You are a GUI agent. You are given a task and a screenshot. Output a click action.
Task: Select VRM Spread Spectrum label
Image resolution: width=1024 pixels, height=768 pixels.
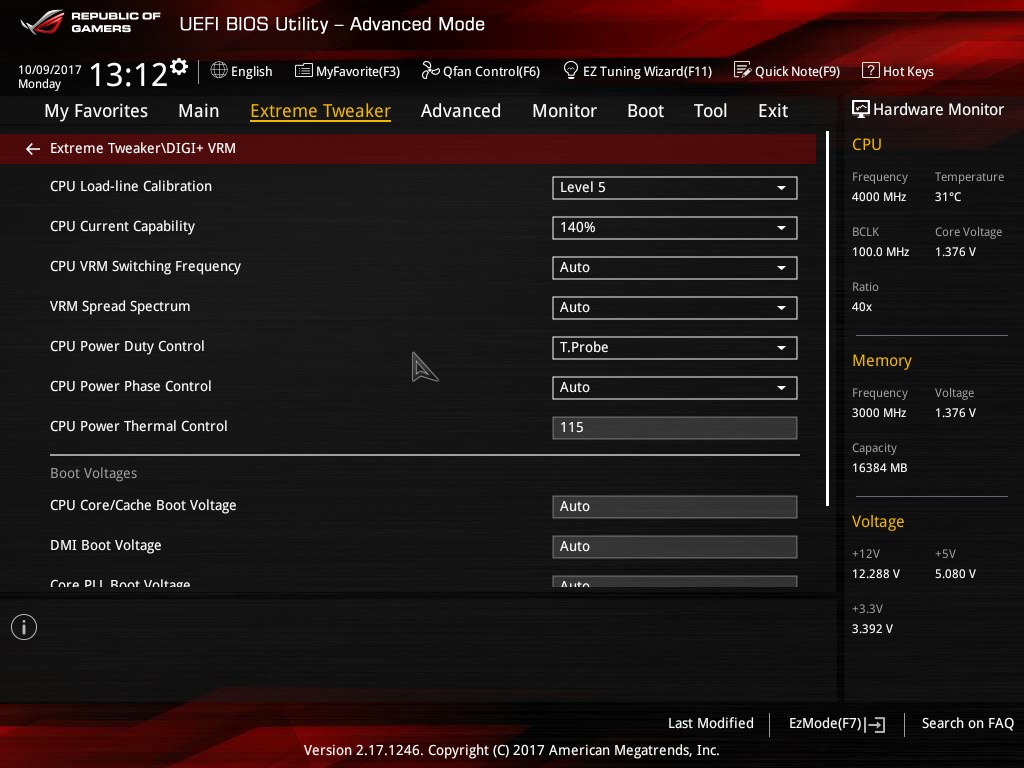click(120, 306)
